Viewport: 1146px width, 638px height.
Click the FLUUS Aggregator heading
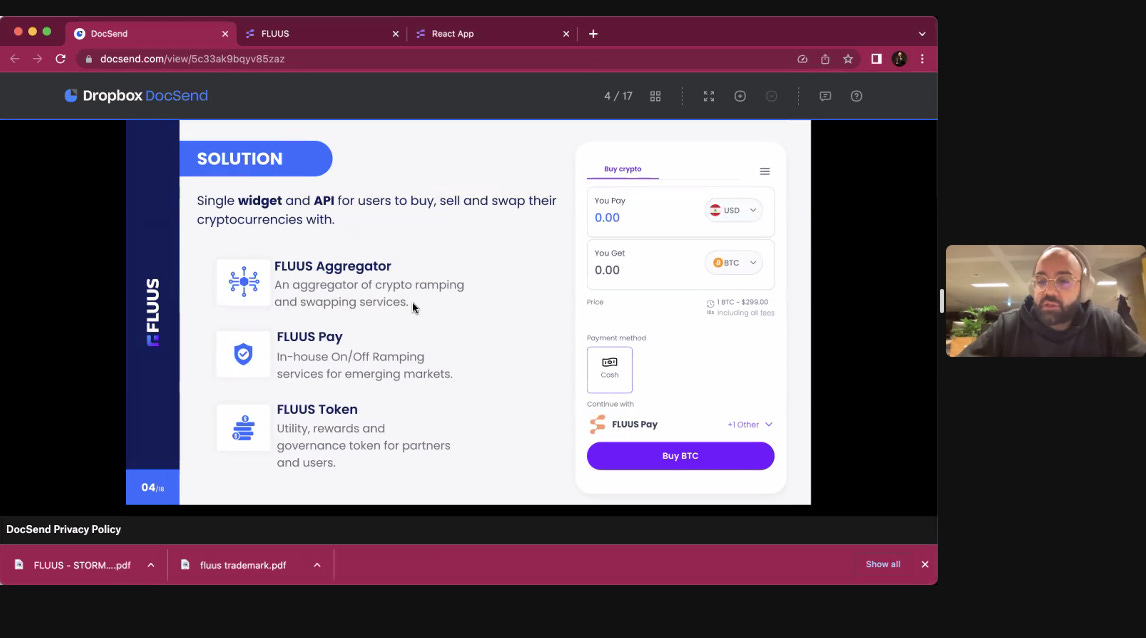tap(333, 267)
